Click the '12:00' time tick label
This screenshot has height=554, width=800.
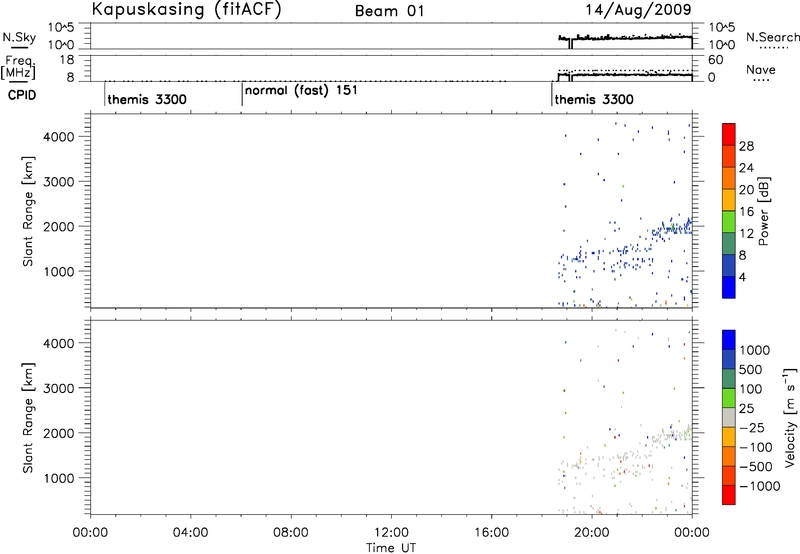click(x=391, y=533)
